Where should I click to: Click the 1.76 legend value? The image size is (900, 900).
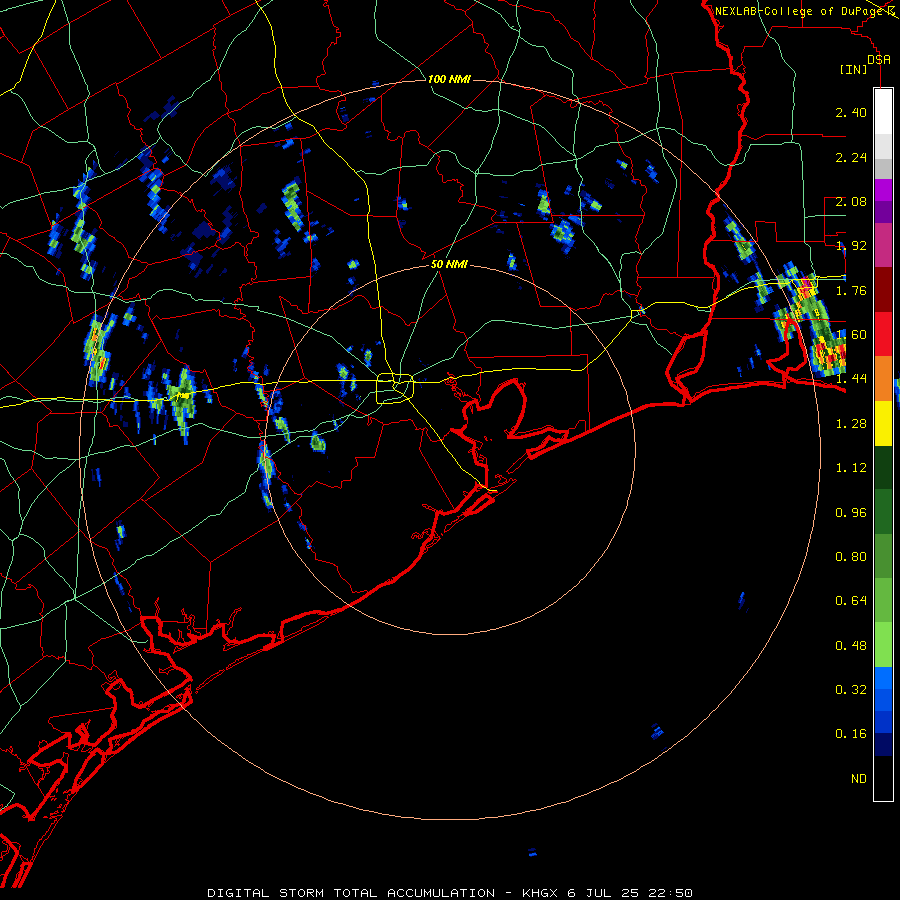click(851, 290)
